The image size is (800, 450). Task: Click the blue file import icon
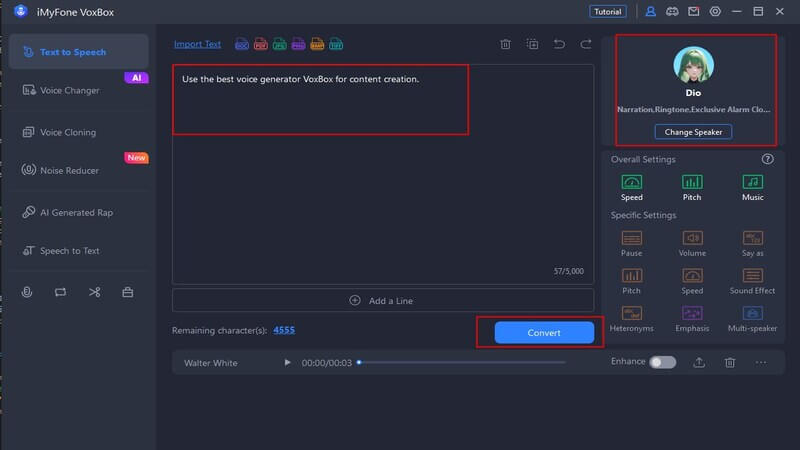242,44
